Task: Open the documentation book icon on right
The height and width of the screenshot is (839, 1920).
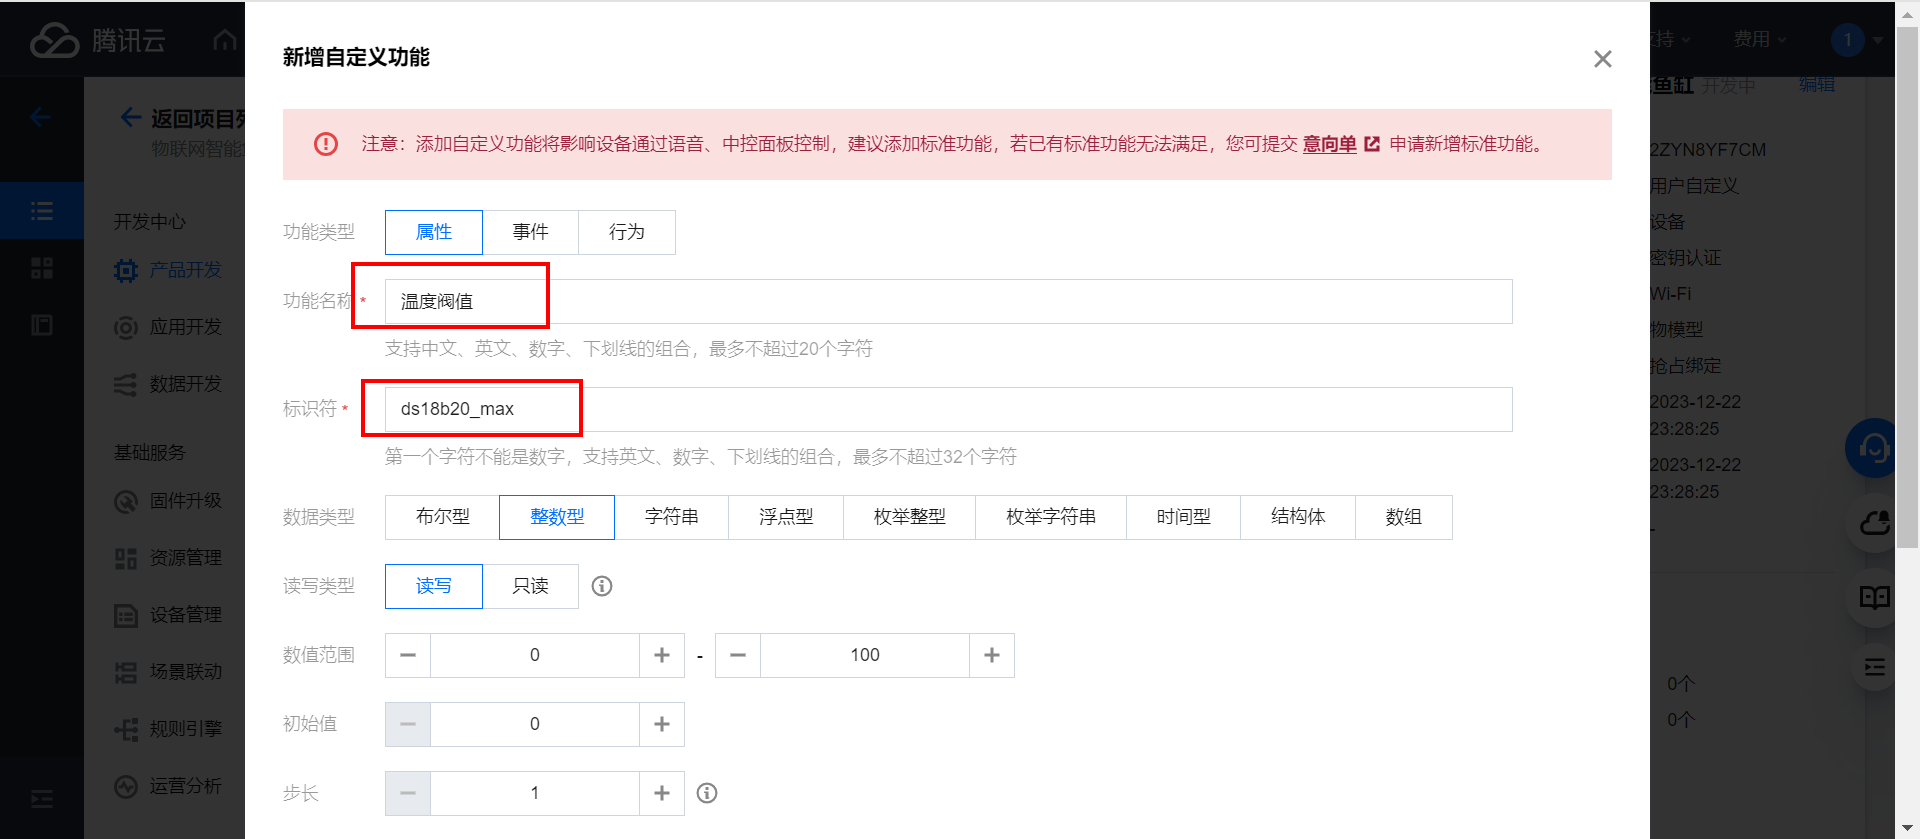Action: tap(1874, 598)
